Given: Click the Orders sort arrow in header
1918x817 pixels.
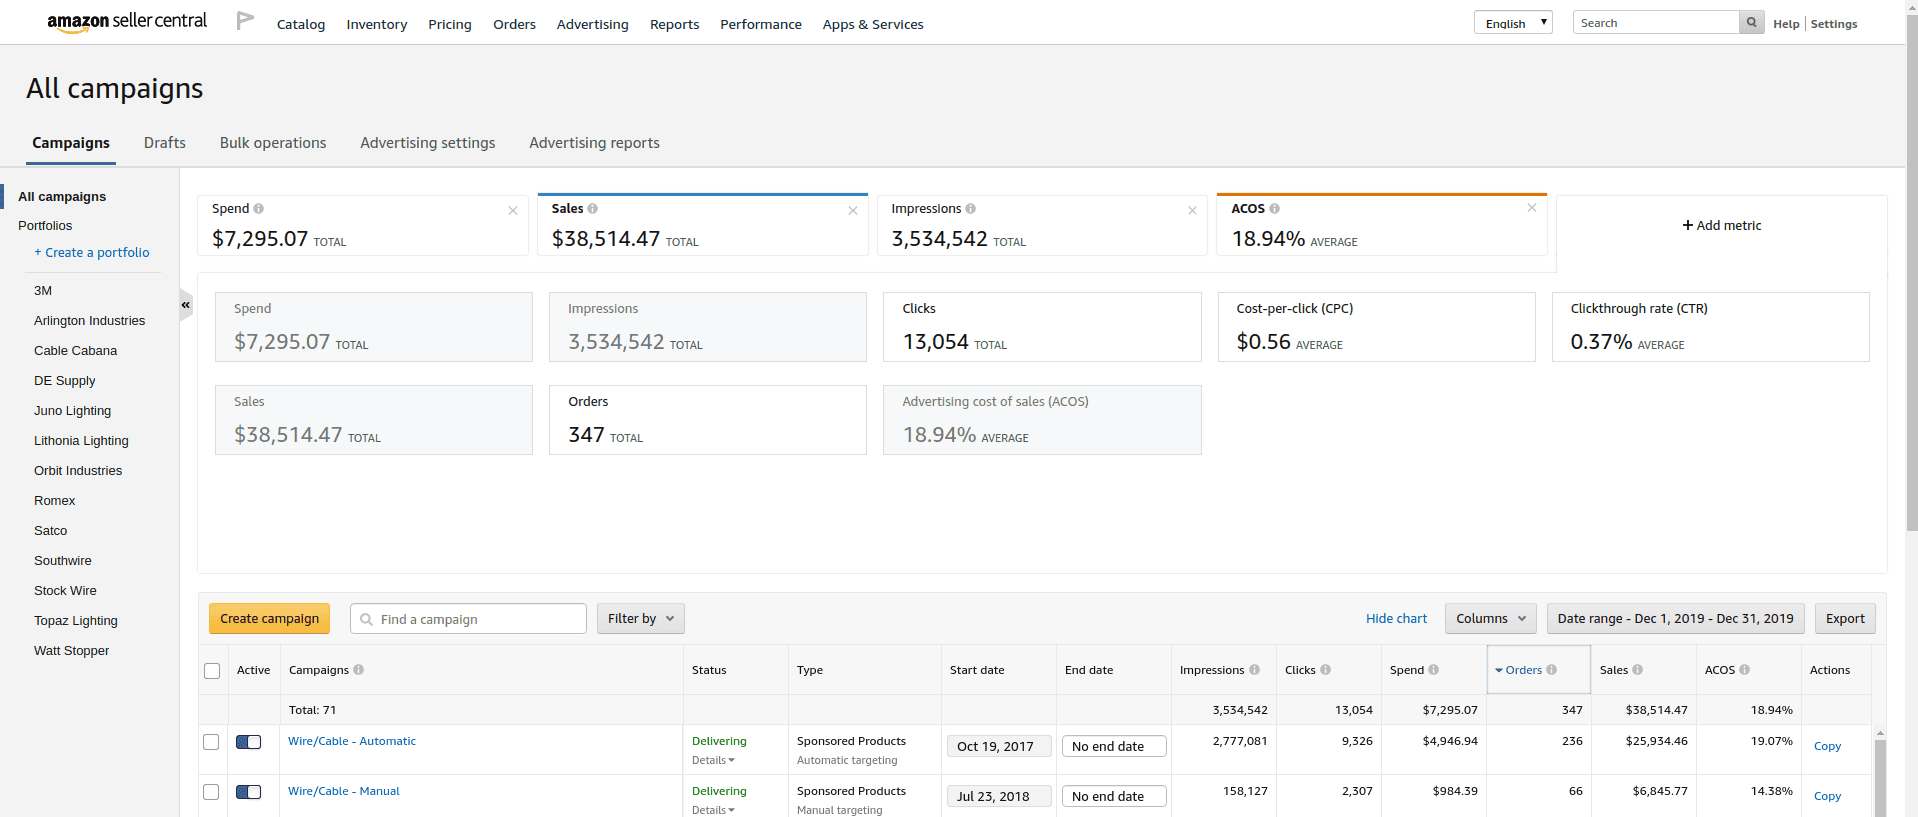Looking at the screenshot, I should 1499,671.
